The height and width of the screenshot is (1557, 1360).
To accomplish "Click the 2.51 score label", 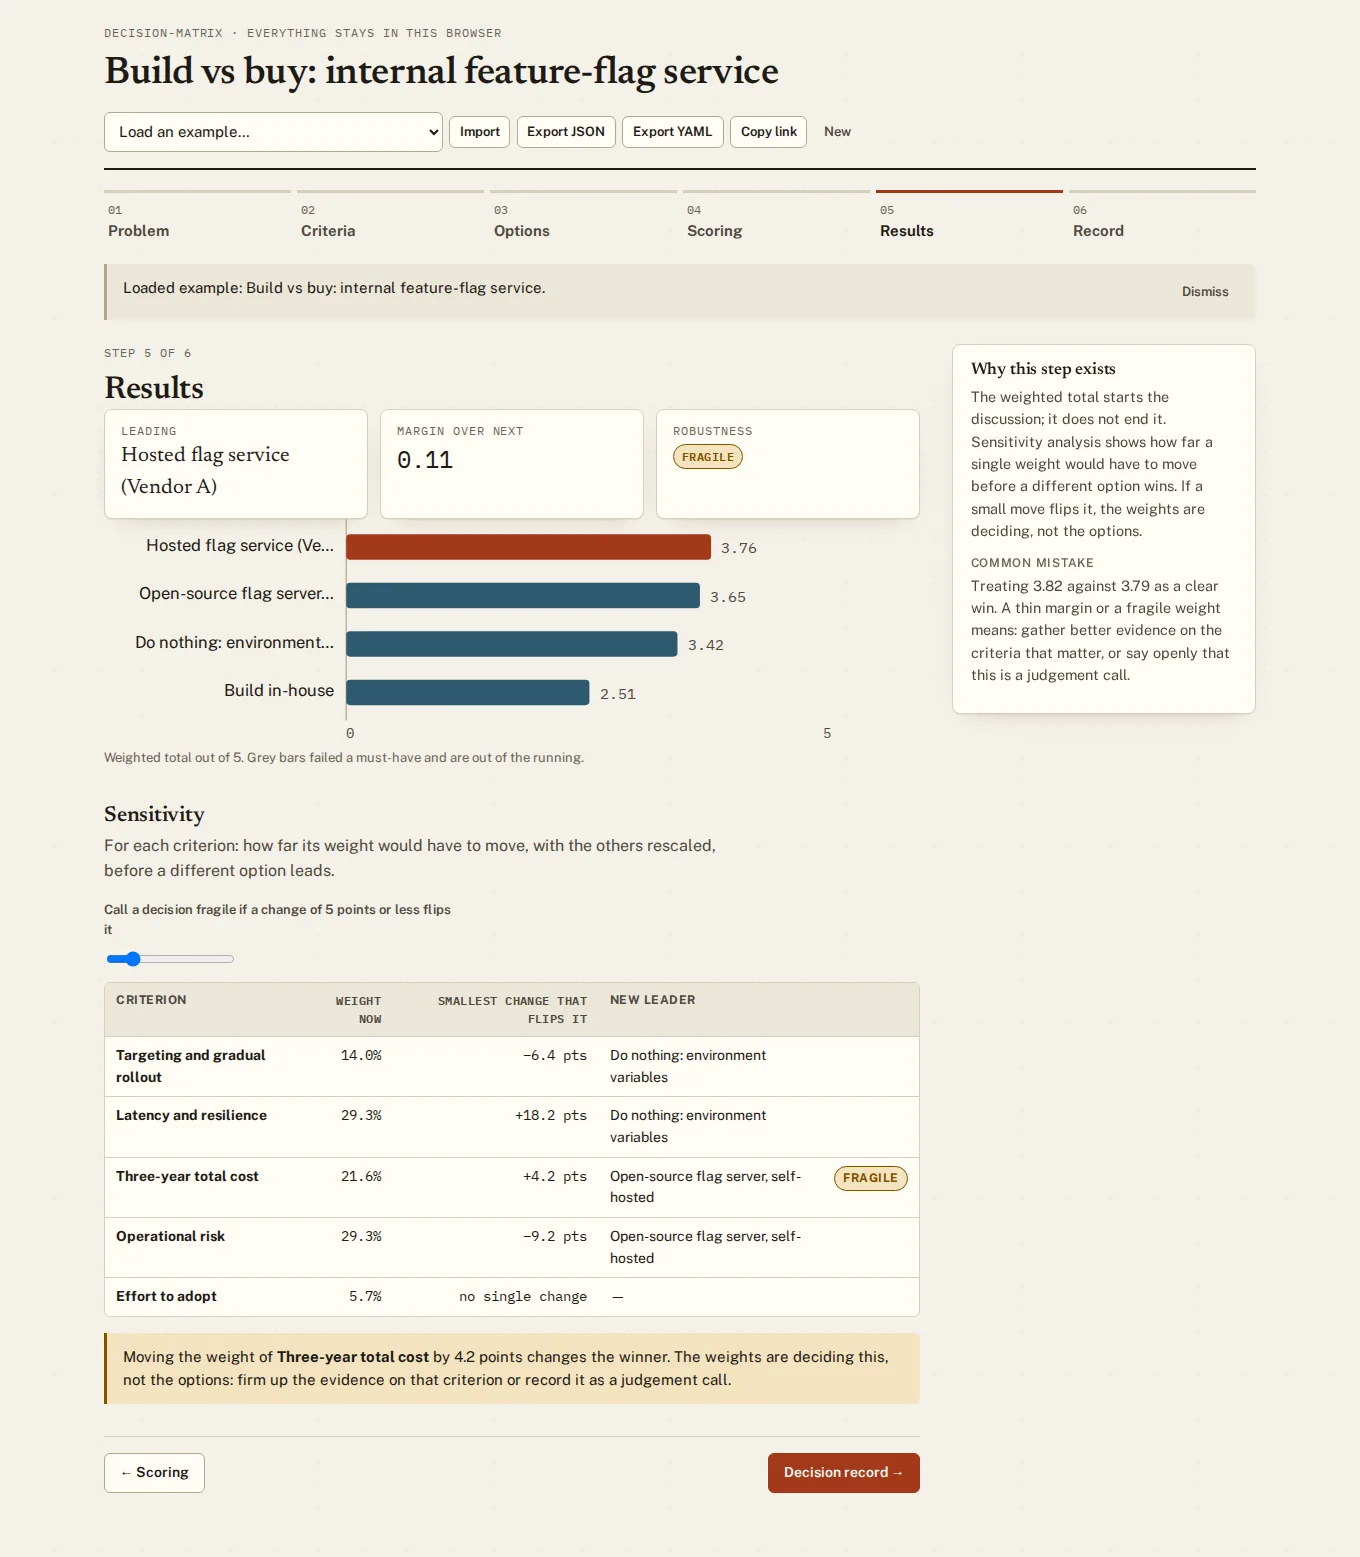I will coord(618,694).
